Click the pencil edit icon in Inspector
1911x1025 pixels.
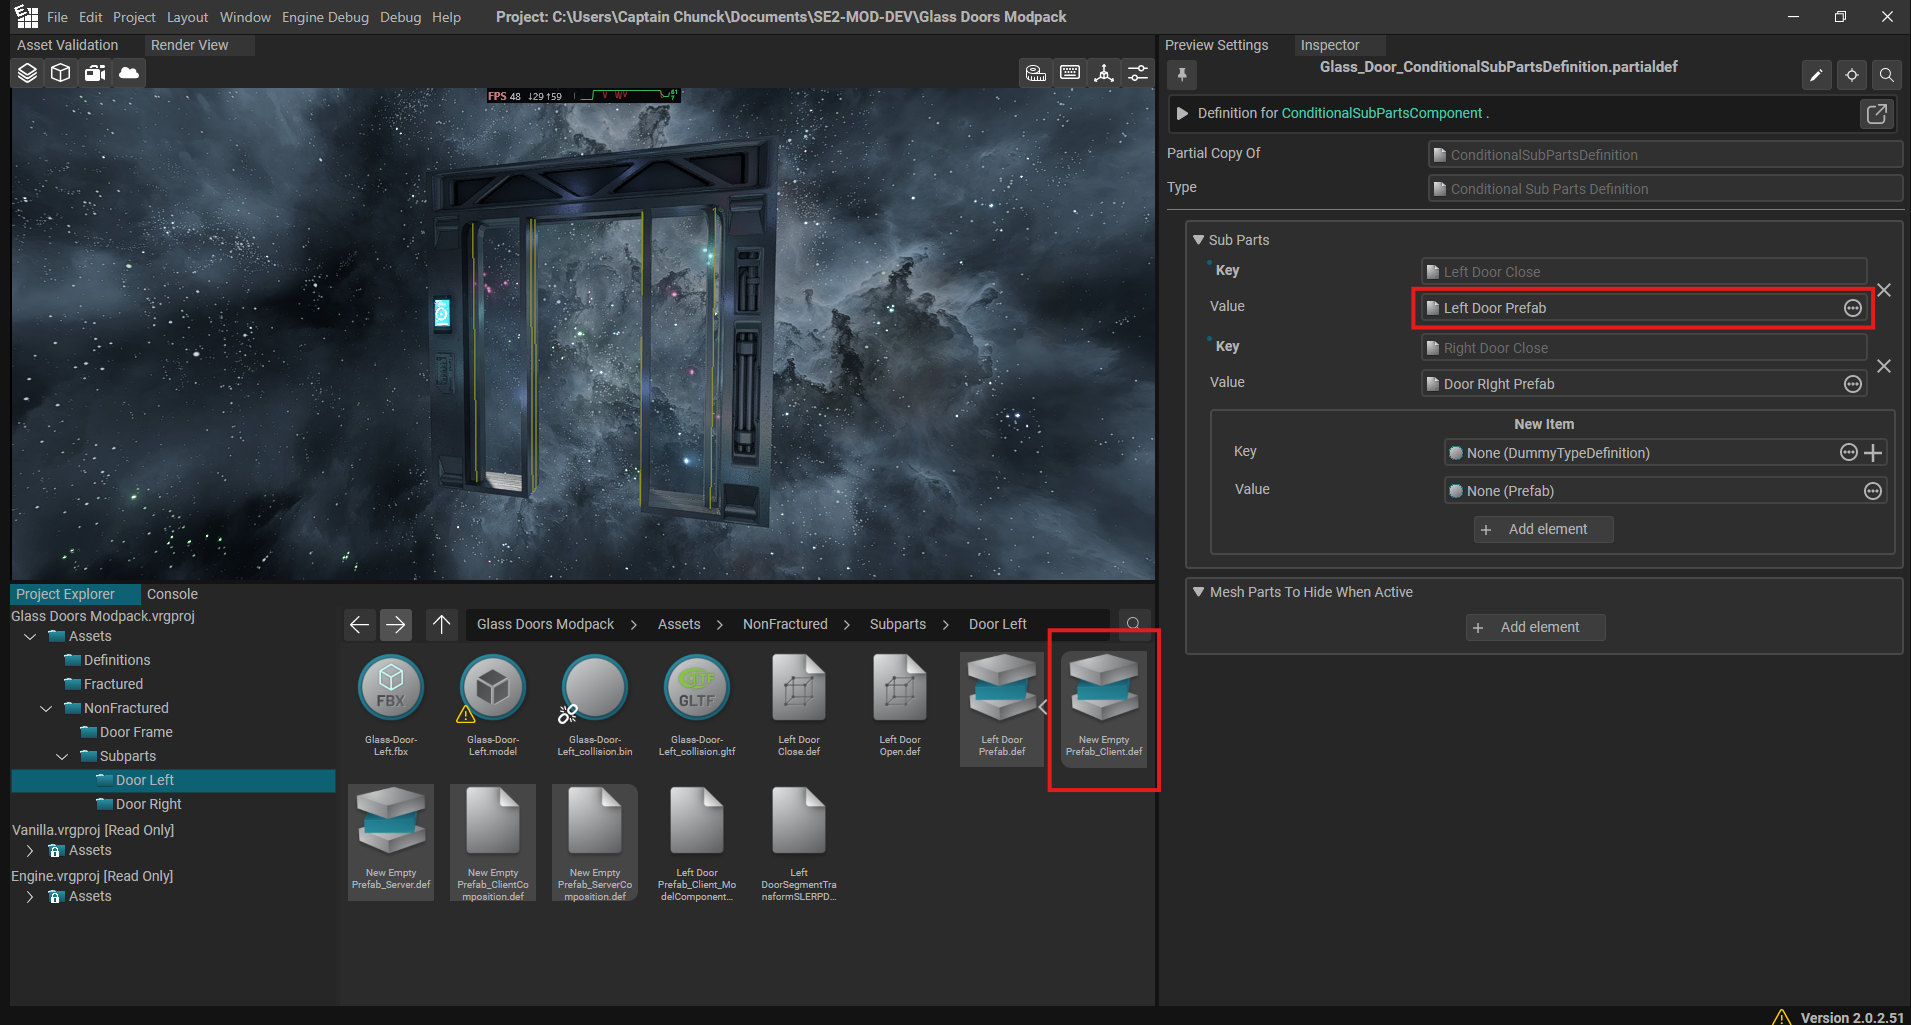[x=1816, y=75]
